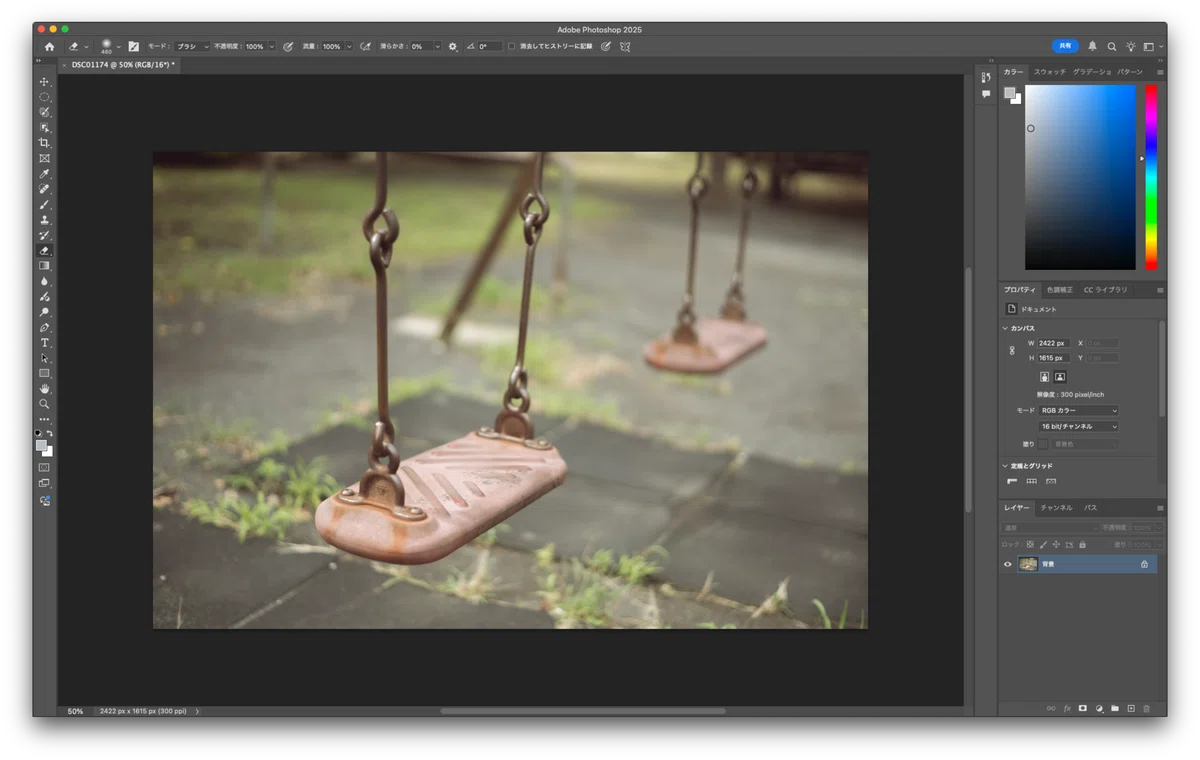Collapse the 定規とグリッド section
Viewport: 1200px width, 760px height.
click(x=1006, y=466)
